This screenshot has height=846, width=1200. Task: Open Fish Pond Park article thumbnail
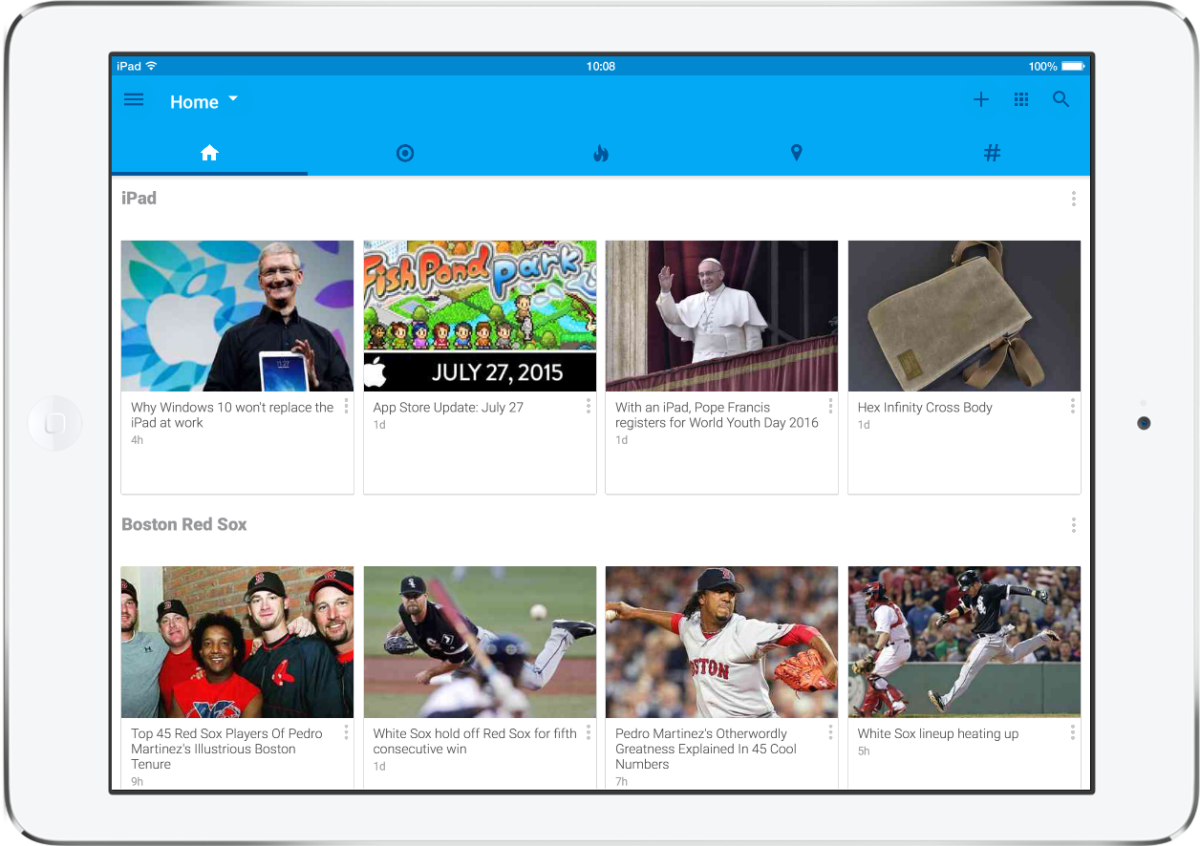point(480,316)
